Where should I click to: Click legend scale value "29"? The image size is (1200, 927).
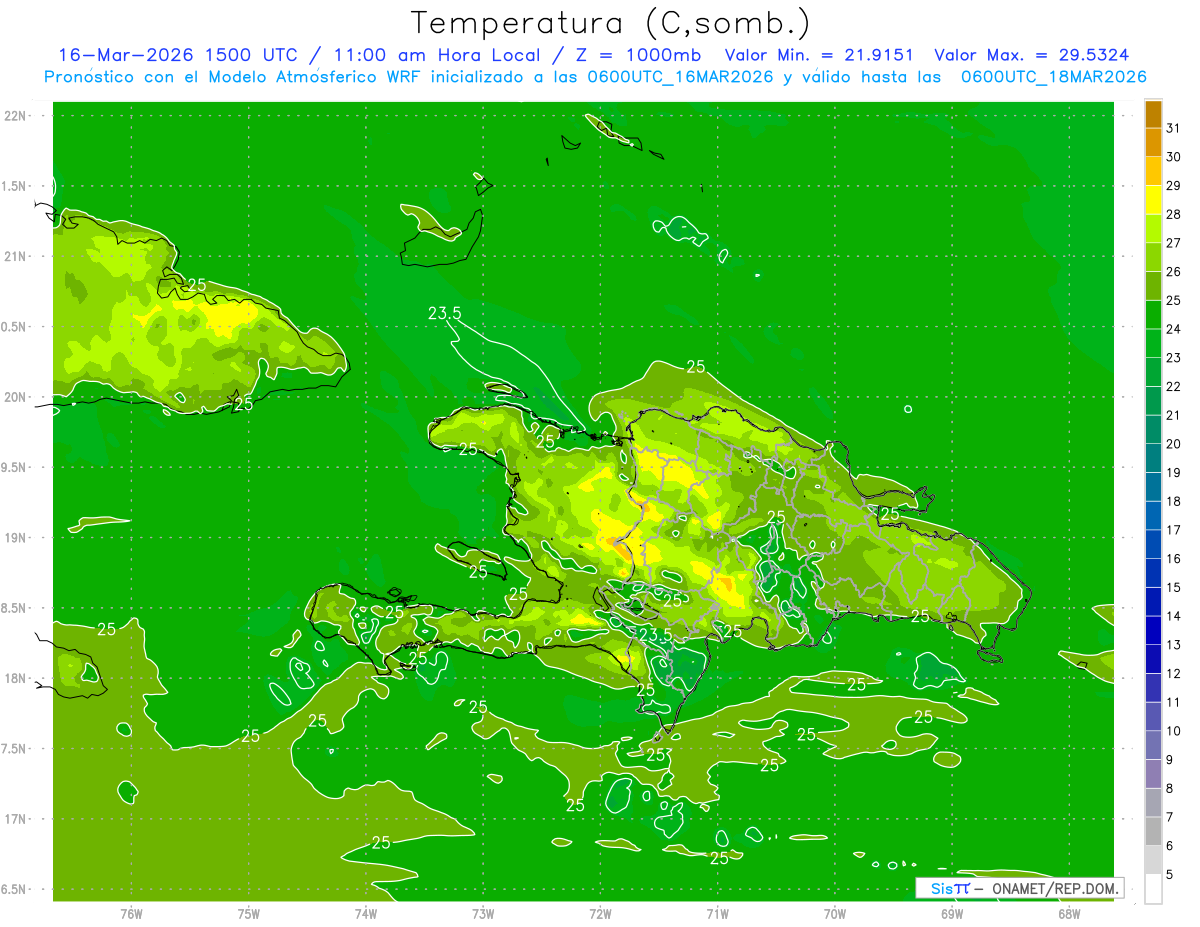pyautogui.click(x=1174, y=186)
